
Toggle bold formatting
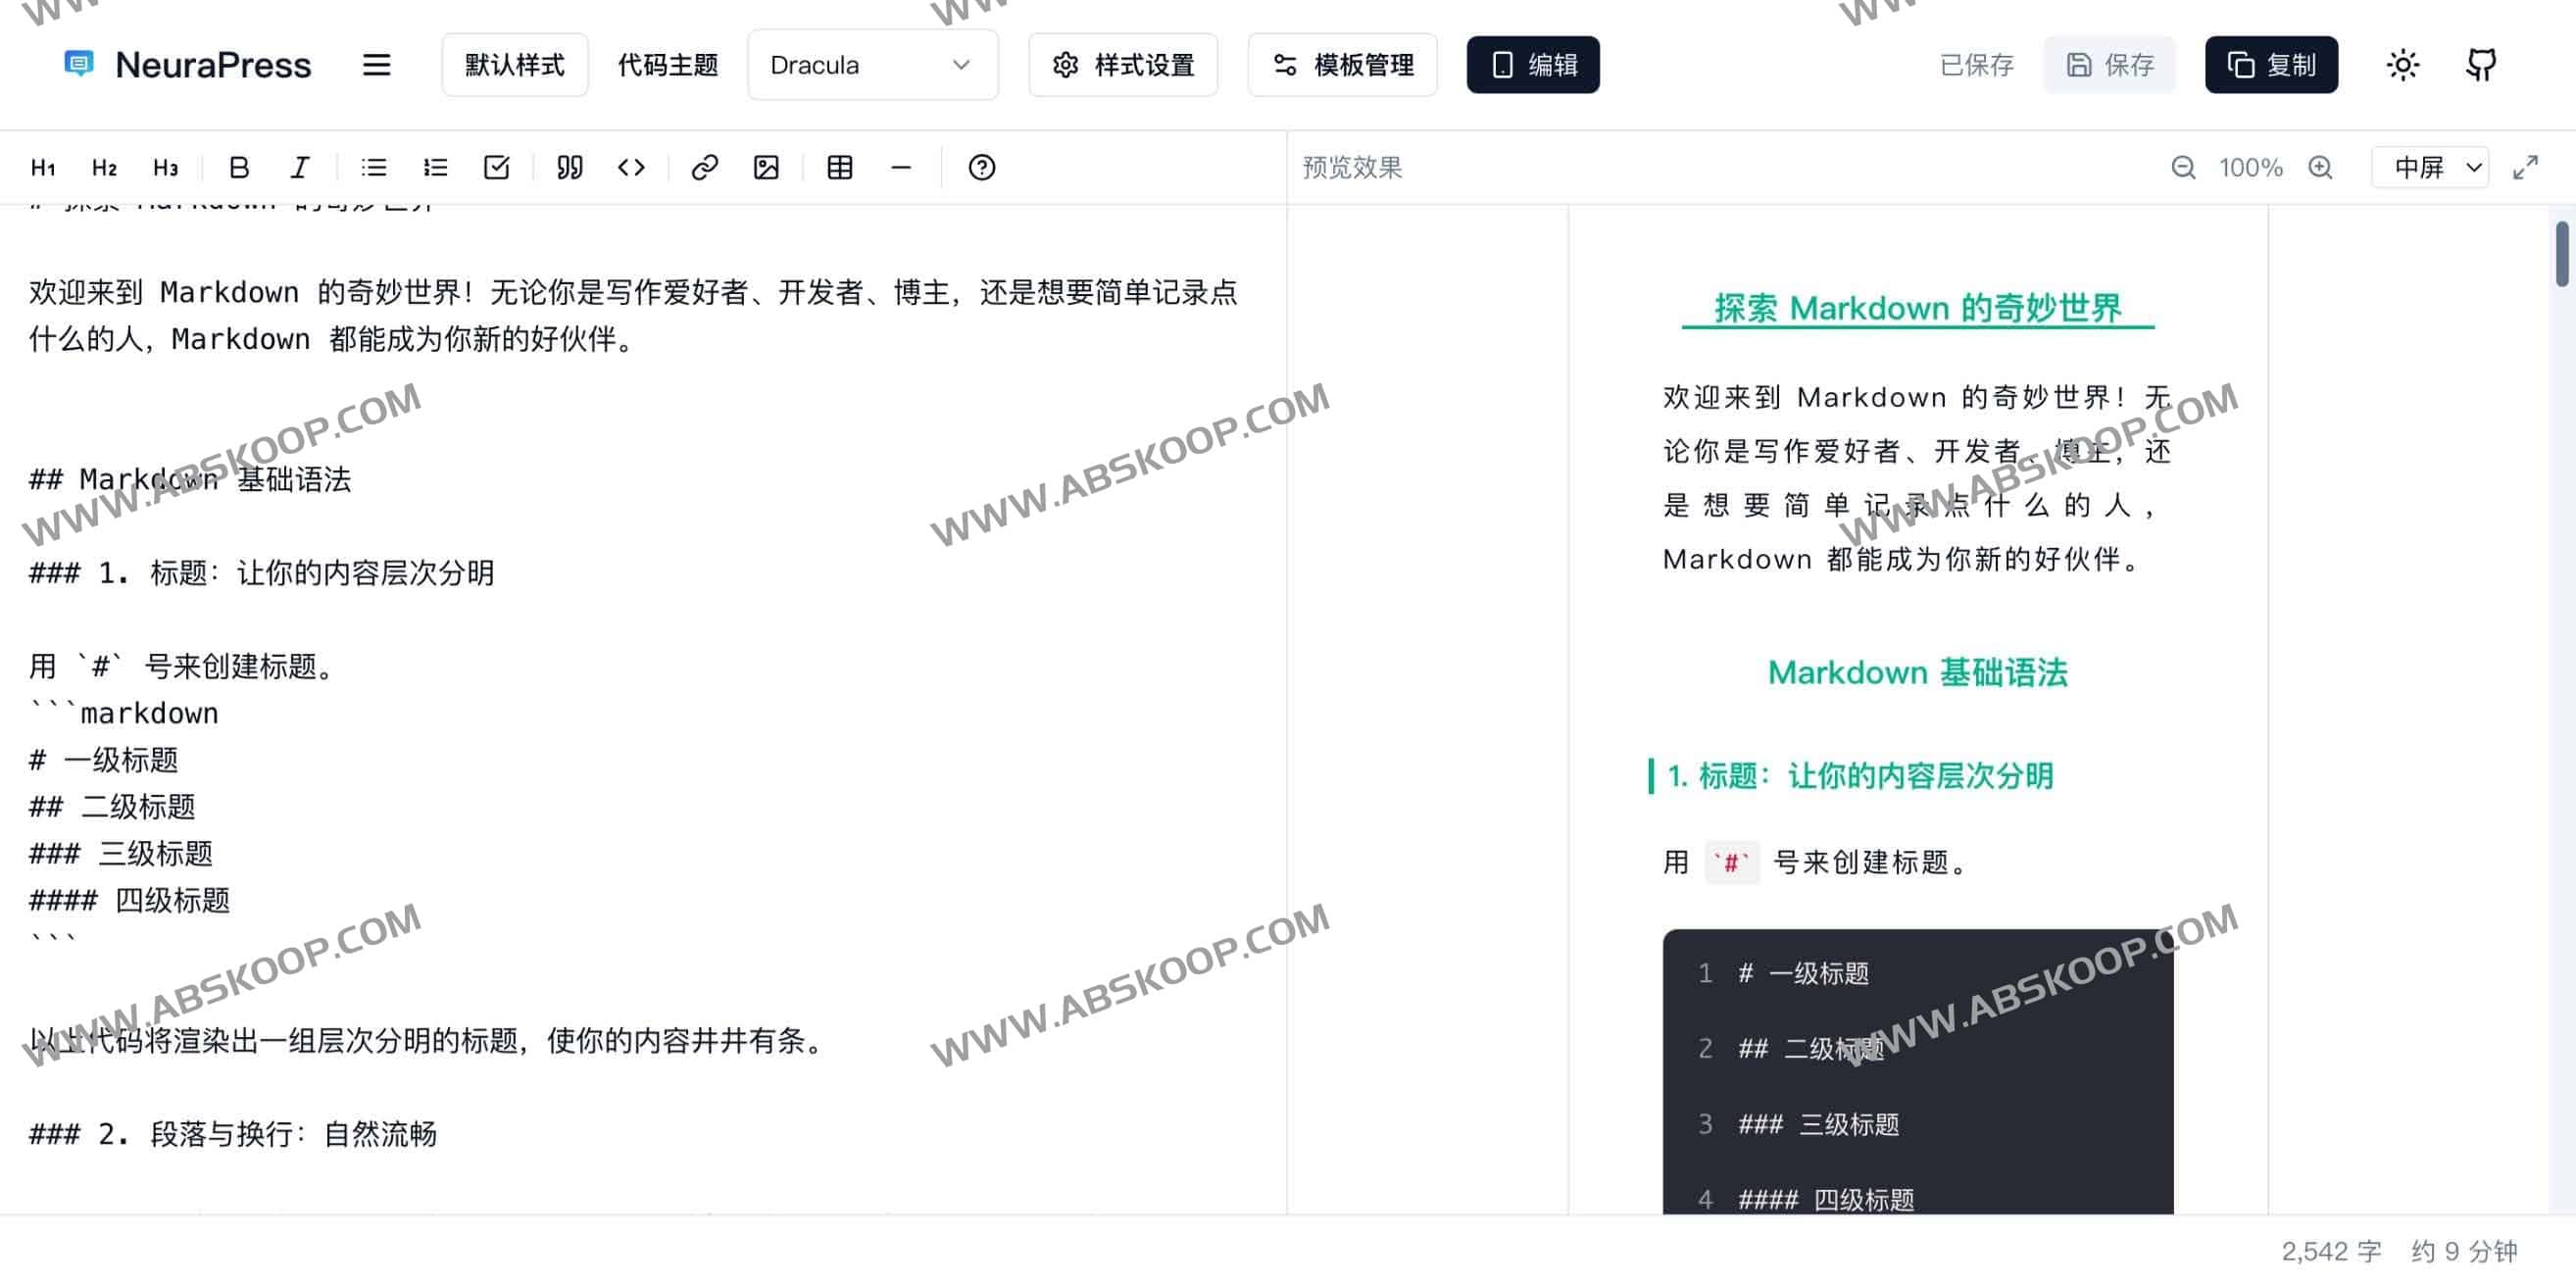point(238,167)
